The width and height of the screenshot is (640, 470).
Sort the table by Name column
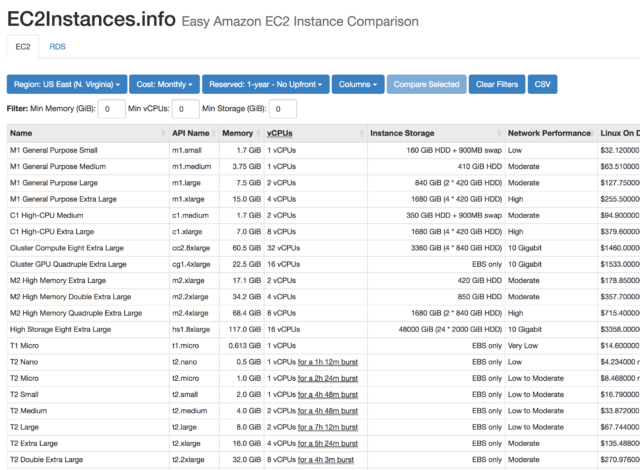point(22,132)
